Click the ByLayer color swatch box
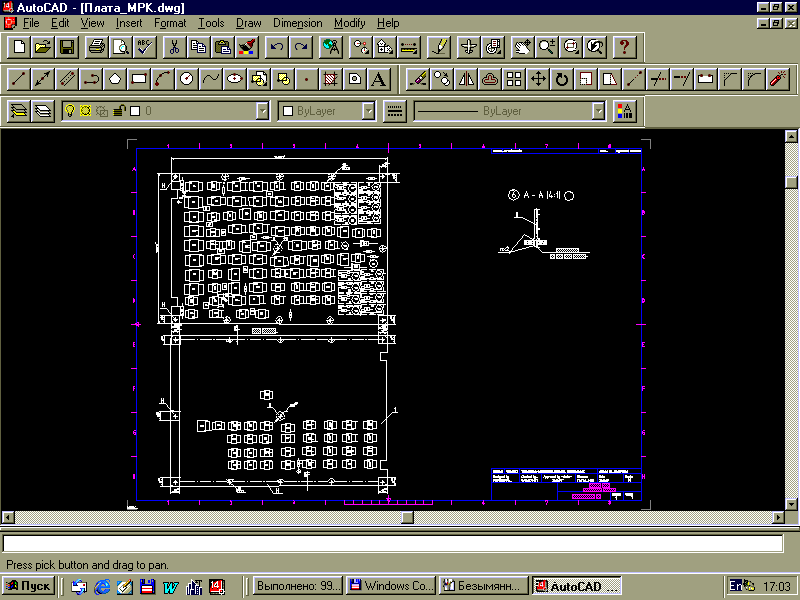 pyautogui.click(x=288, y=111)
